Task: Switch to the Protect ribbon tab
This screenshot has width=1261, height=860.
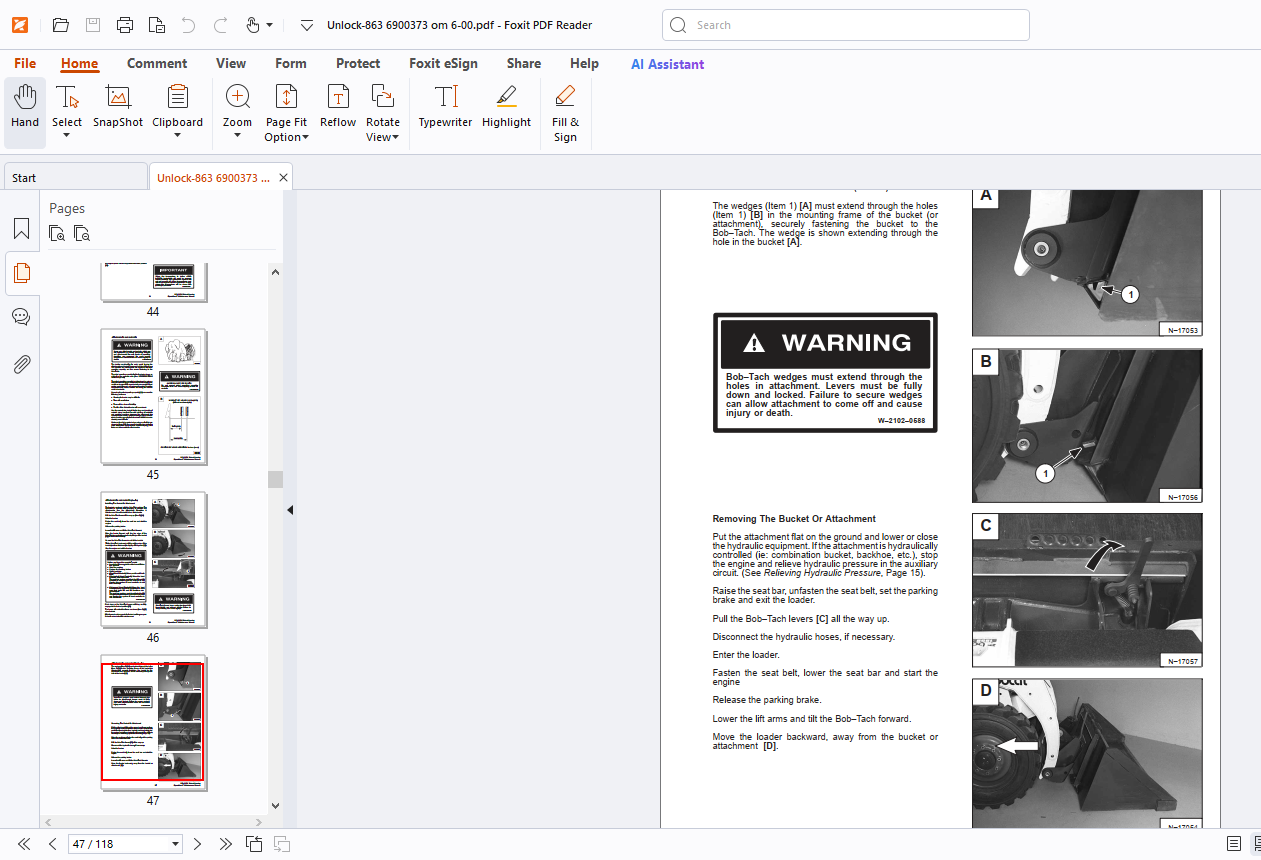Action: point(358,64)
